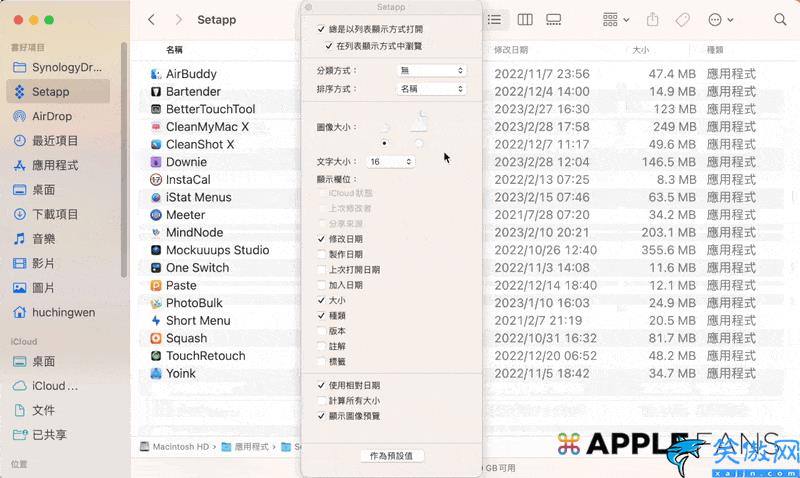This screenshot has width=800, height=478.
Task: Switch to list view icon
Action: tap(494, 20)
